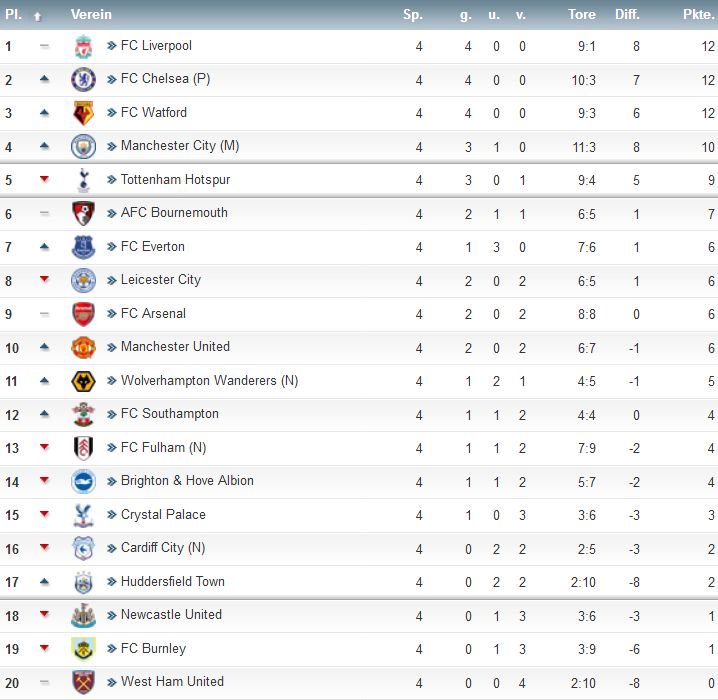Viewport: 718px width, 700px height.
Task: Open the Manchester United team link
Action: click(x=175, y=347)
